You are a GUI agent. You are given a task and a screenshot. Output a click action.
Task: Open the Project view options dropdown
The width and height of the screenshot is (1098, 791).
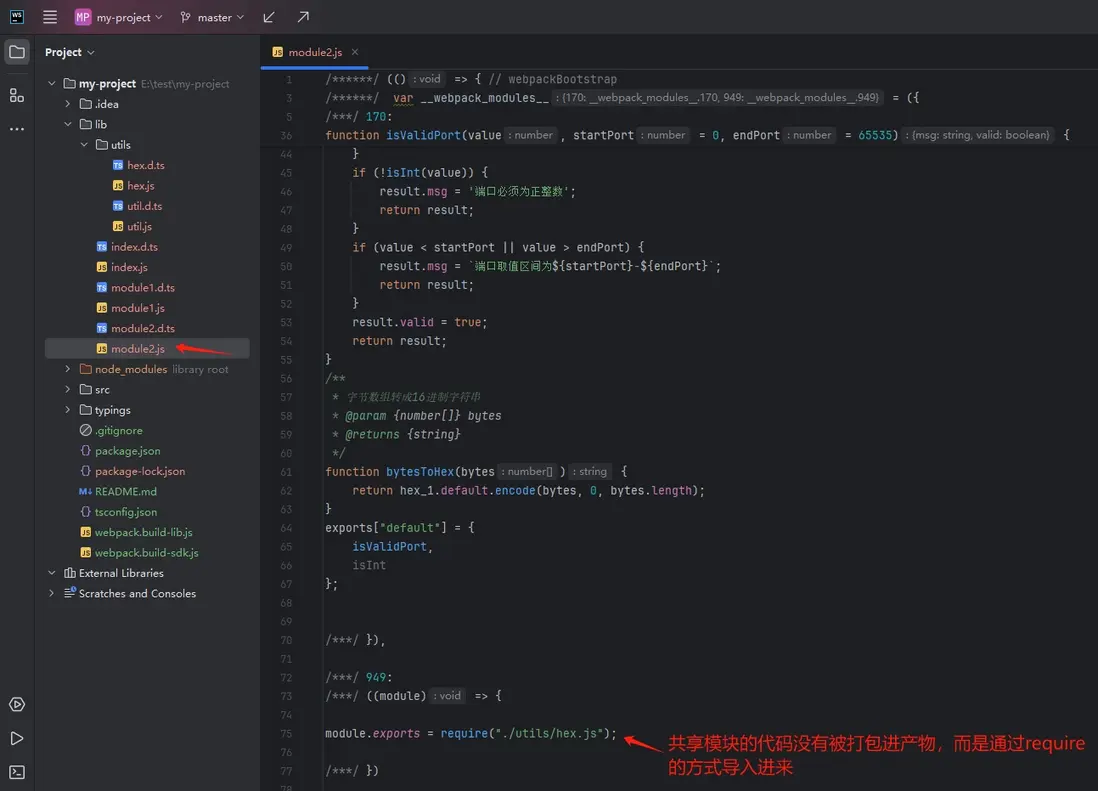[x=70, y=52]
